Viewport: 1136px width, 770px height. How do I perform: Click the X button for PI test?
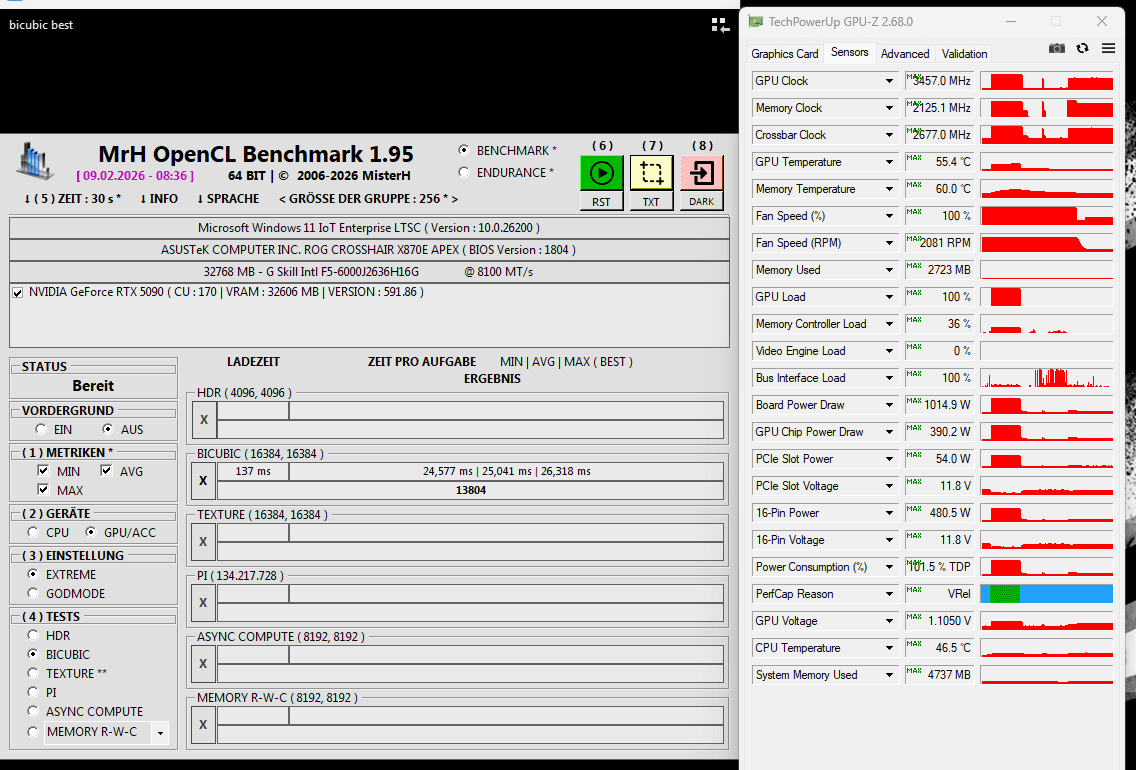pos(204,603)
